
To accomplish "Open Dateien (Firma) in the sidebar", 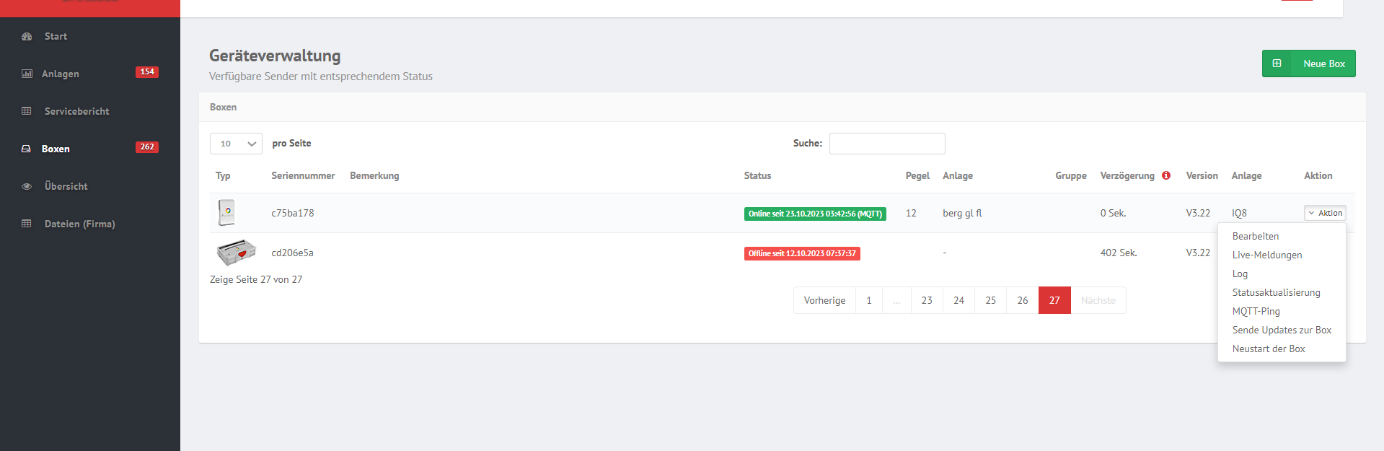I will click(80, 224).
